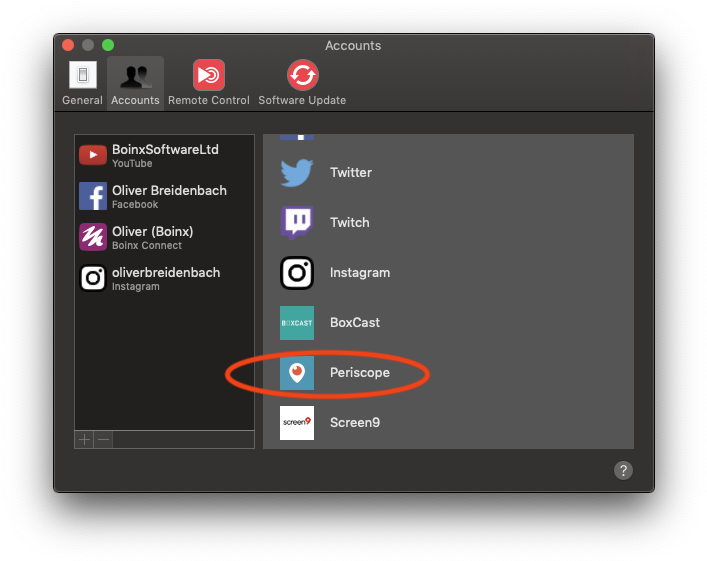Viewport: 707px width, 561px height.
Task: Choose BoxCast as account type
Action: [x=355, y=323]
